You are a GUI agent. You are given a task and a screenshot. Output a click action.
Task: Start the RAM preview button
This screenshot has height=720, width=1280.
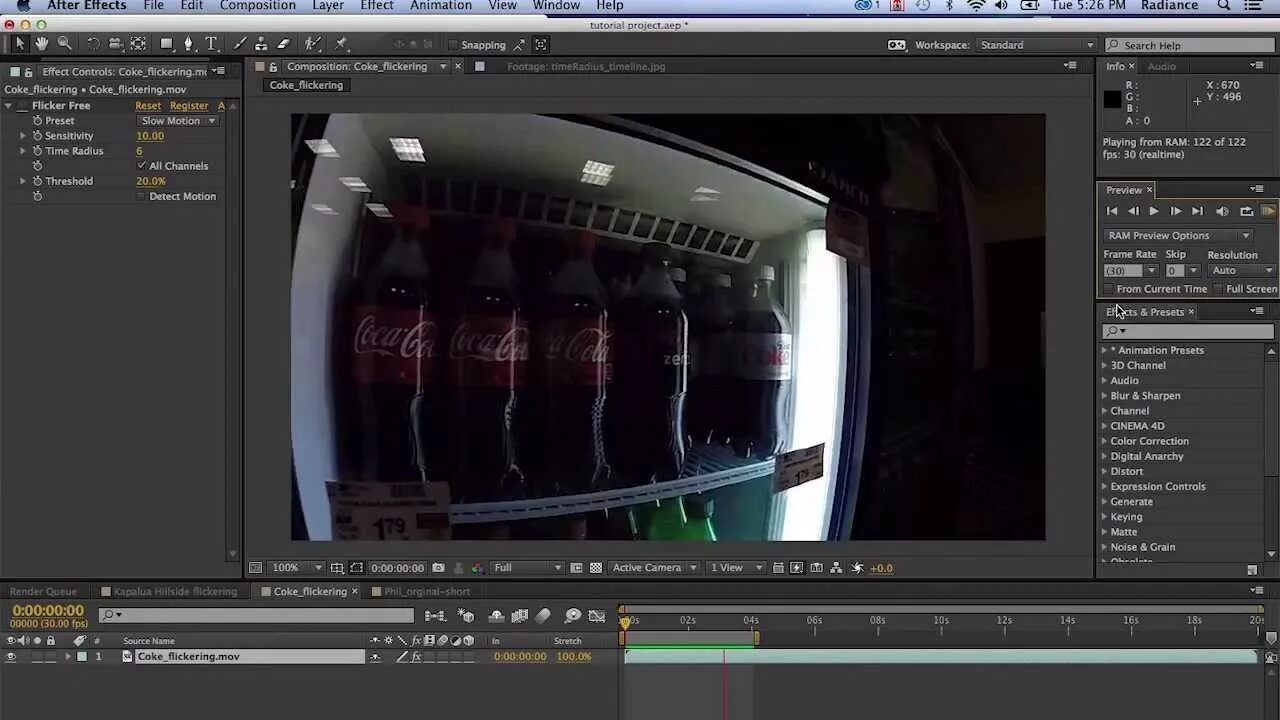point(1268,211)
